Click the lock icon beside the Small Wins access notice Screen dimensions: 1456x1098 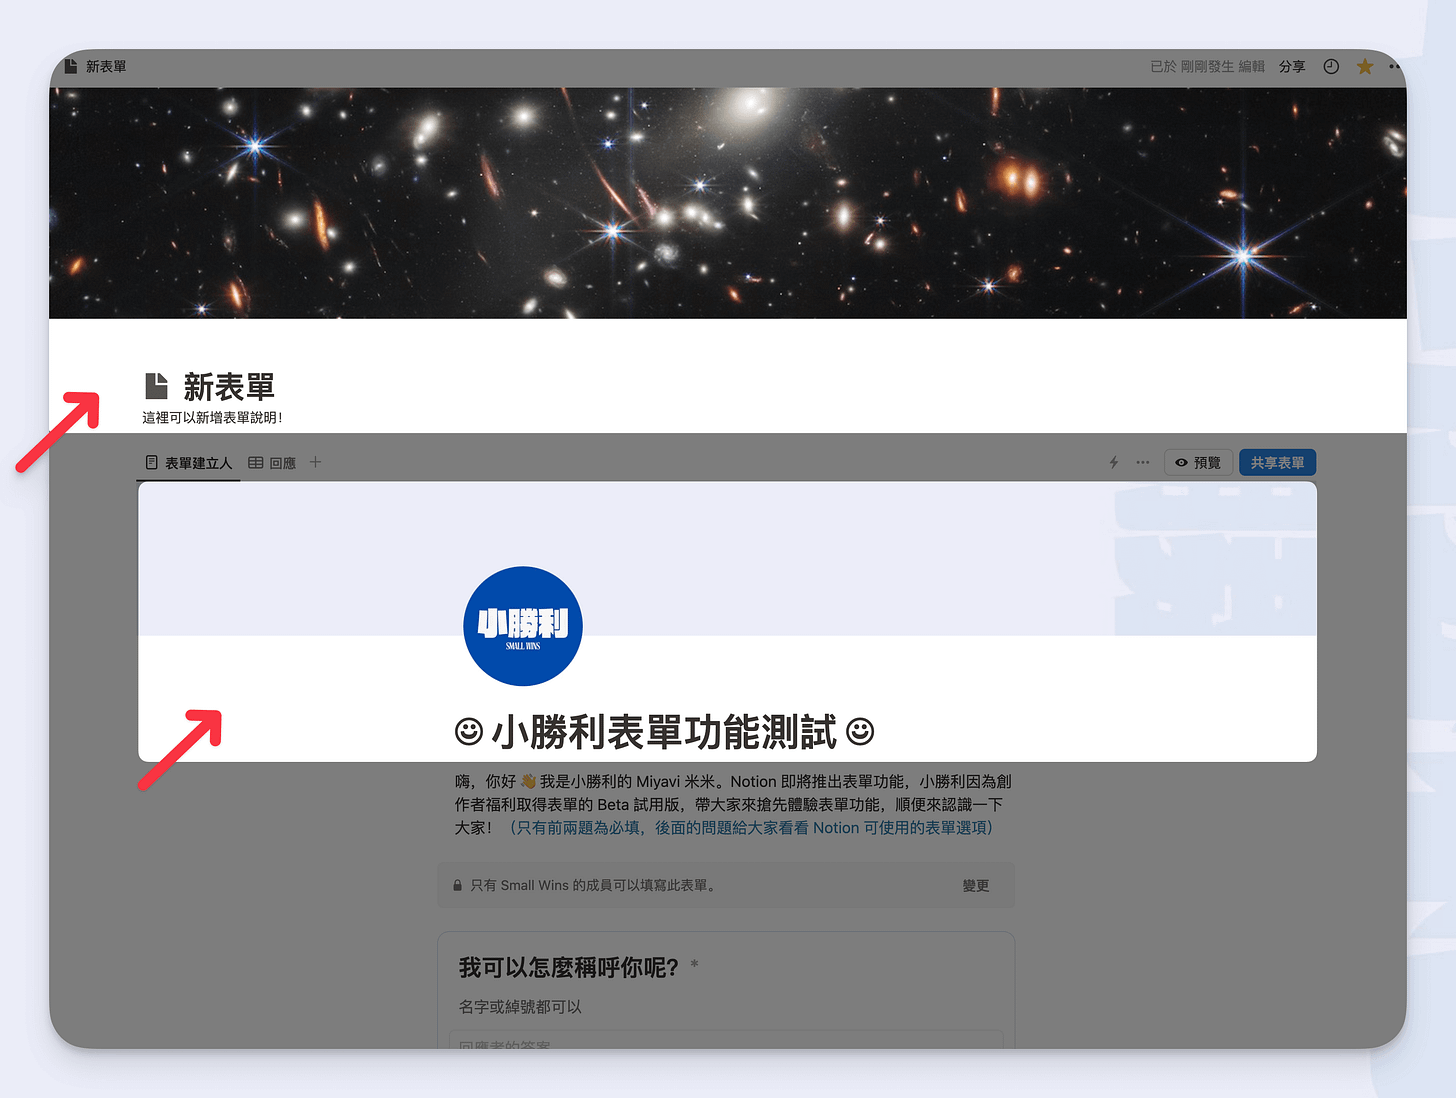tap(457, 886)
